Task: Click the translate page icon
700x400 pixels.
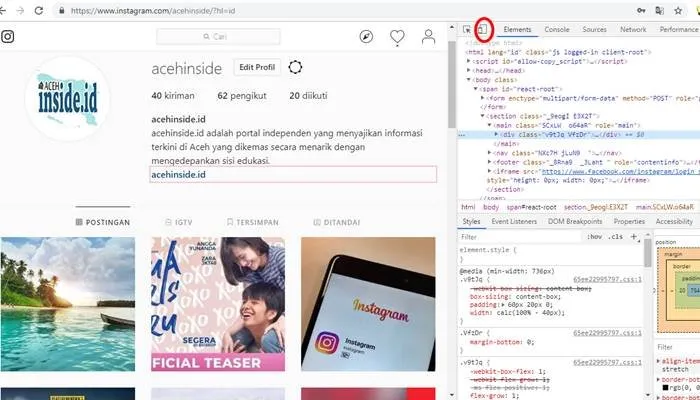Action: tap(659, 10)
